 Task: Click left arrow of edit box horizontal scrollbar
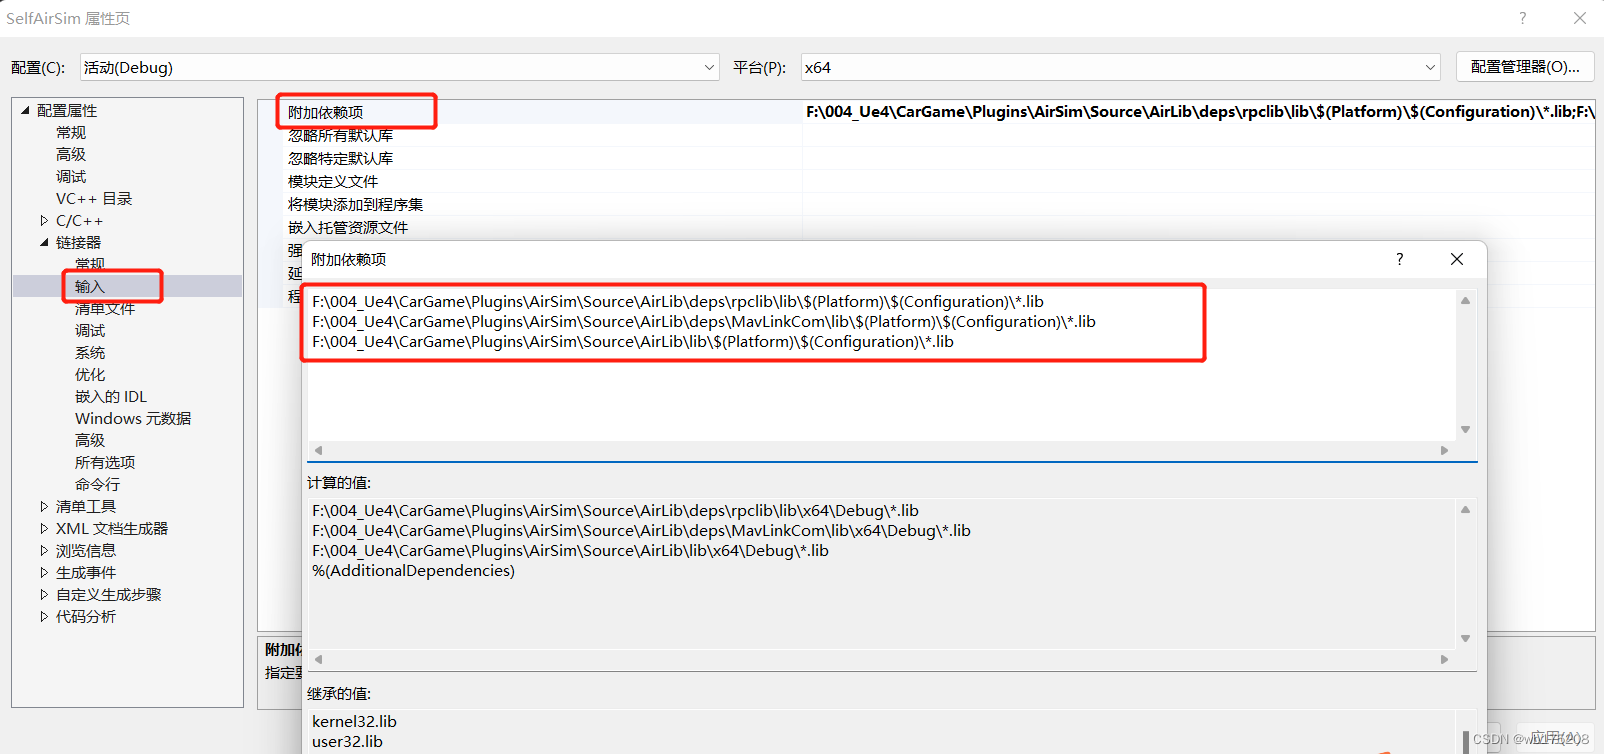tap(318, 450)
